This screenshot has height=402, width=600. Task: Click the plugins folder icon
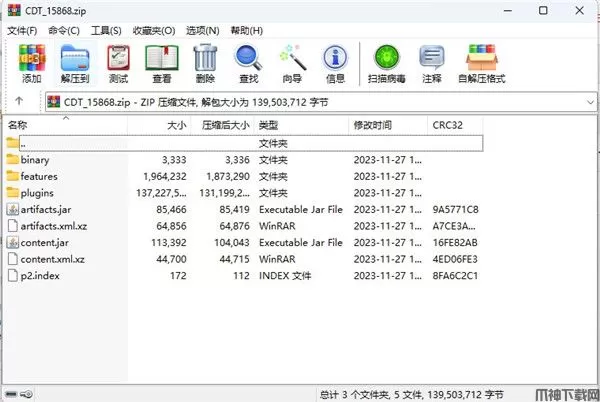point(13,192)
